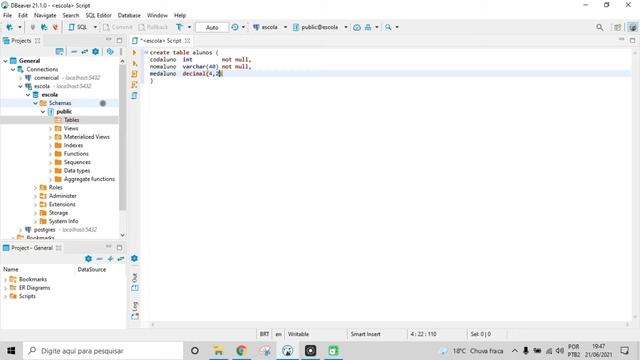Maximize the Projects panel
Image resolution: width=640 pixels, height=360 pixels.
coord(119,40)
